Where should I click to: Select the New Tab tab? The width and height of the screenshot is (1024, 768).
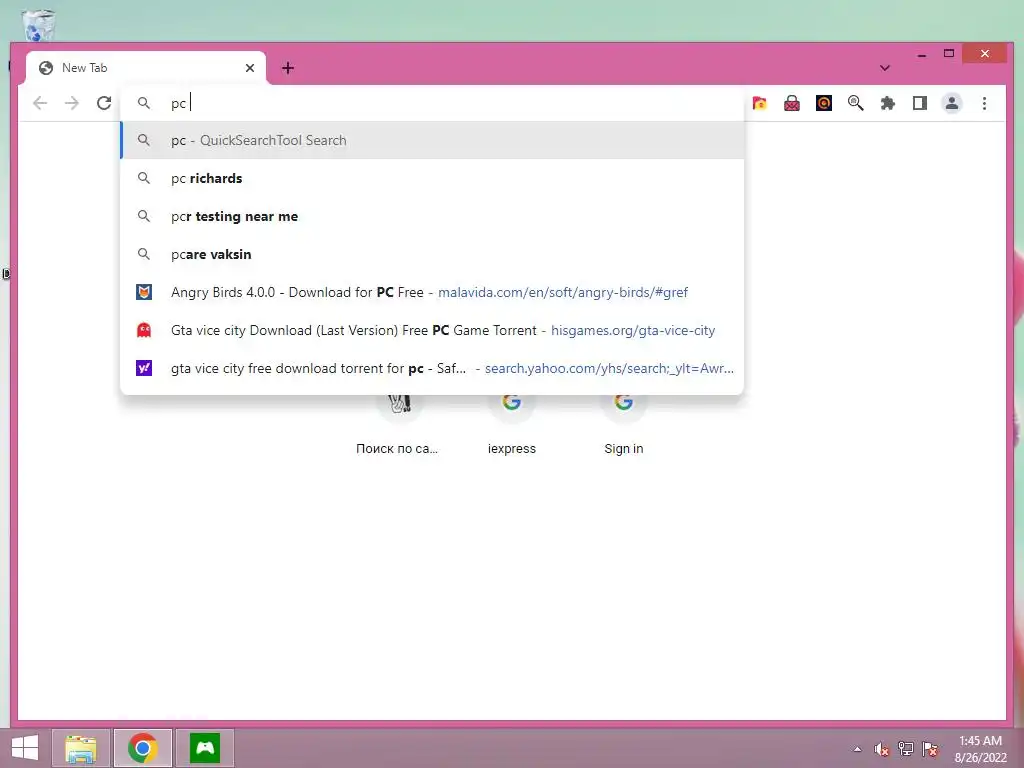click(x=146, y=68)
